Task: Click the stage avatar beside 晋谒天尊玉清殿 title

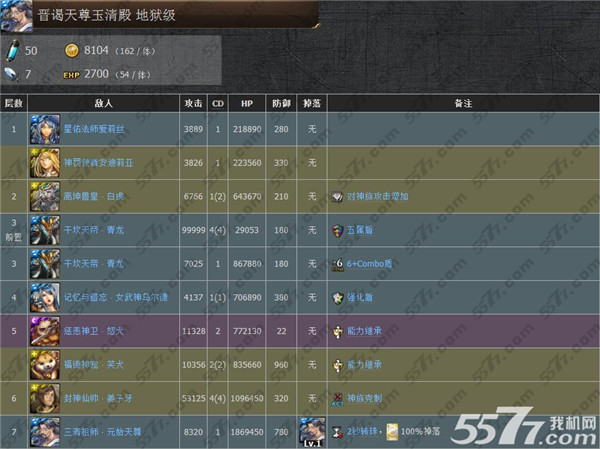Action: pos(16,16)
